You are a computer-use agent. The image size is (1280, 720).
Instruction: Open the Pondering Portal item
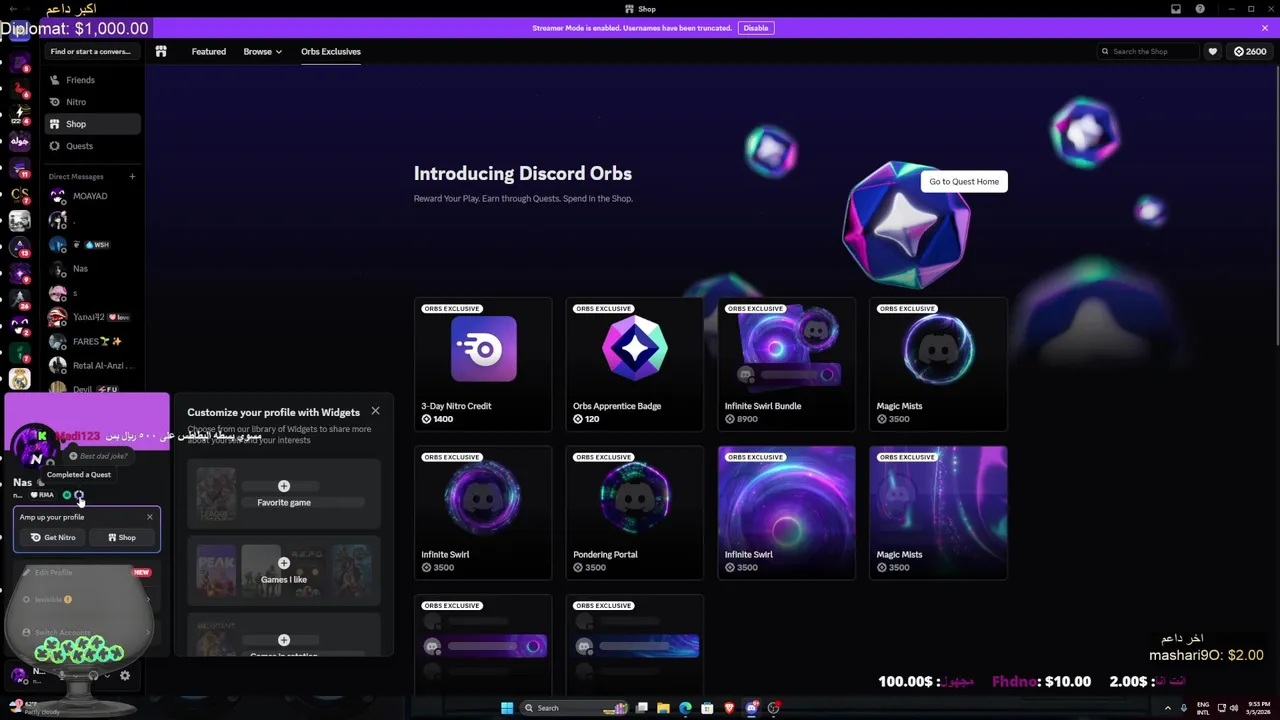[635, 513]
